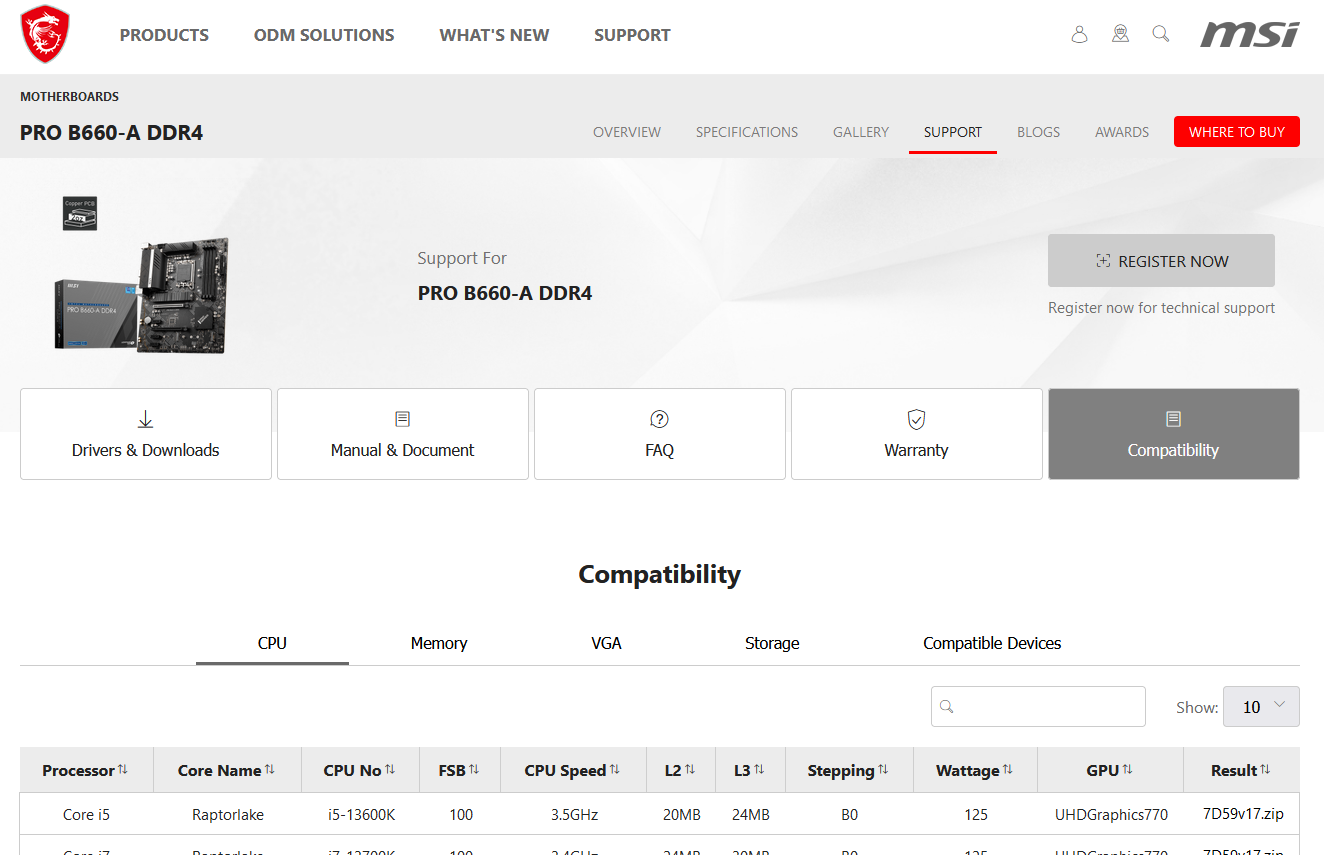Sort table by FSB arrows
The width and height of the screenshot is (1324, 855).
click(x=474, y=770)
